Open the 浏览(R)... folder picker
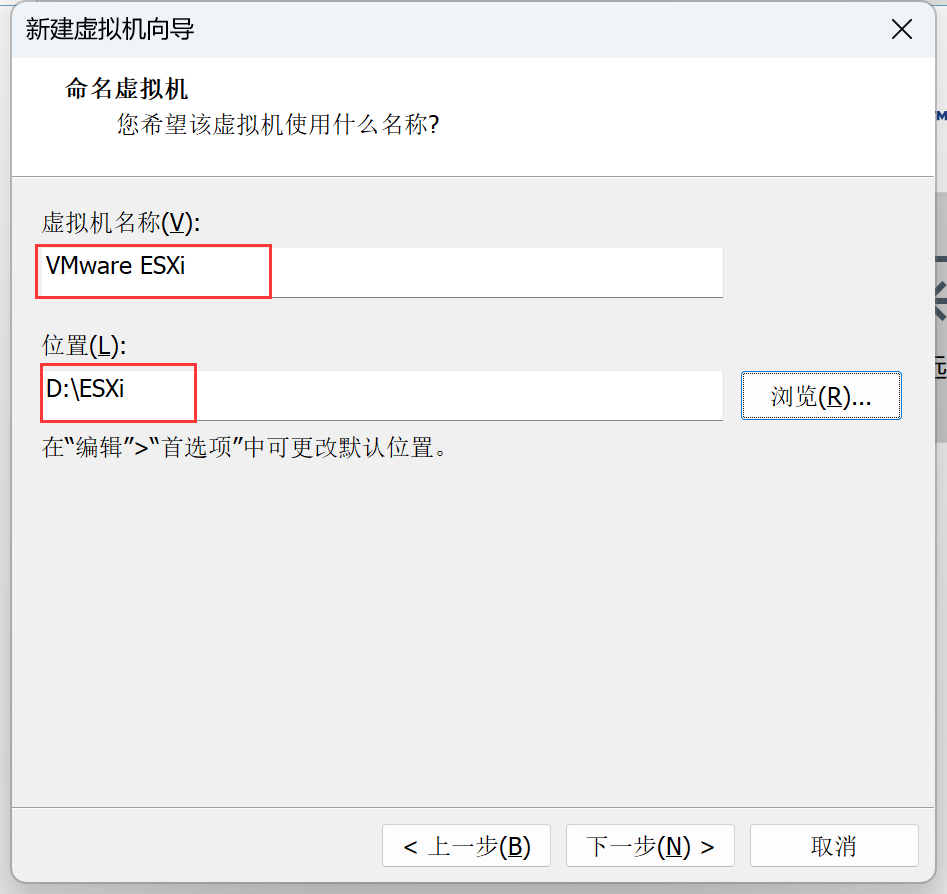Screen dimensions: 947x894 click(821, 396)
